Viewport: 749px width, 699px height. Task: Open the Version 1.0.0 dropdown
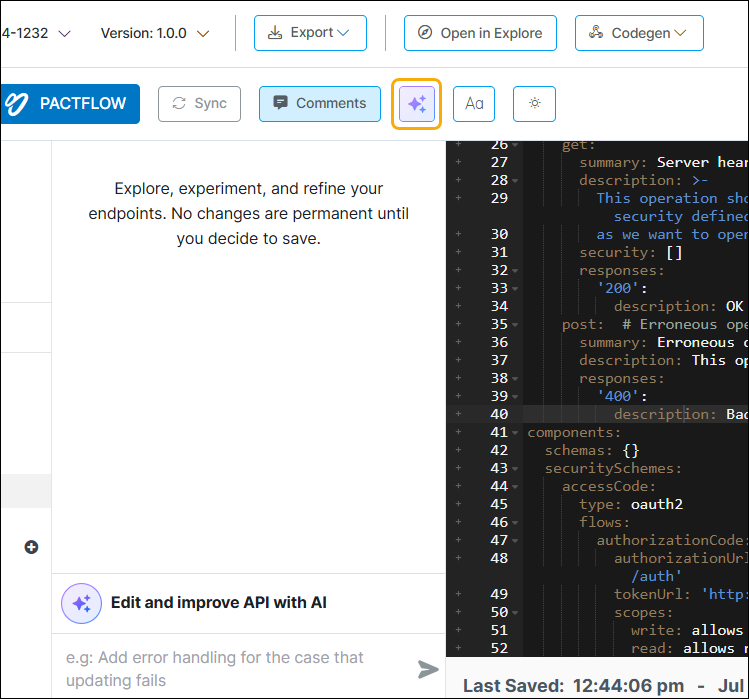click(155, 33)
